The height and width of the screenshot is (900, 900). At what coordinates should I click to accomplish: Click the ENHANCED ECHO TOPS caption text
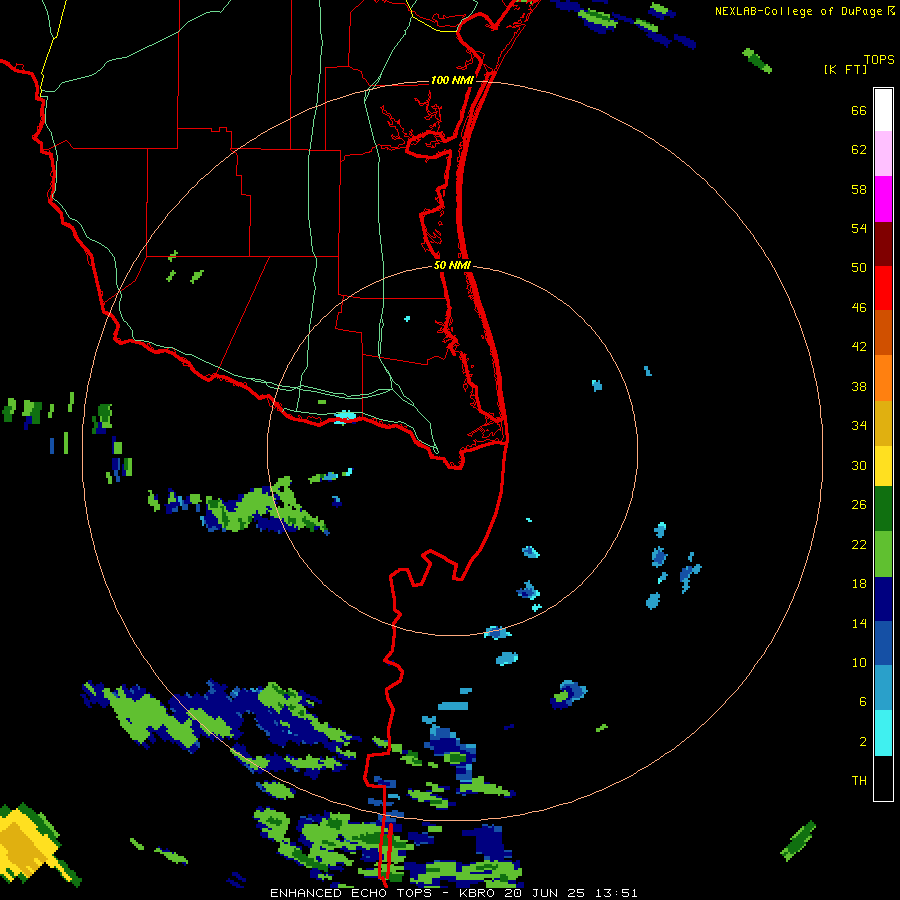point(355,893)
